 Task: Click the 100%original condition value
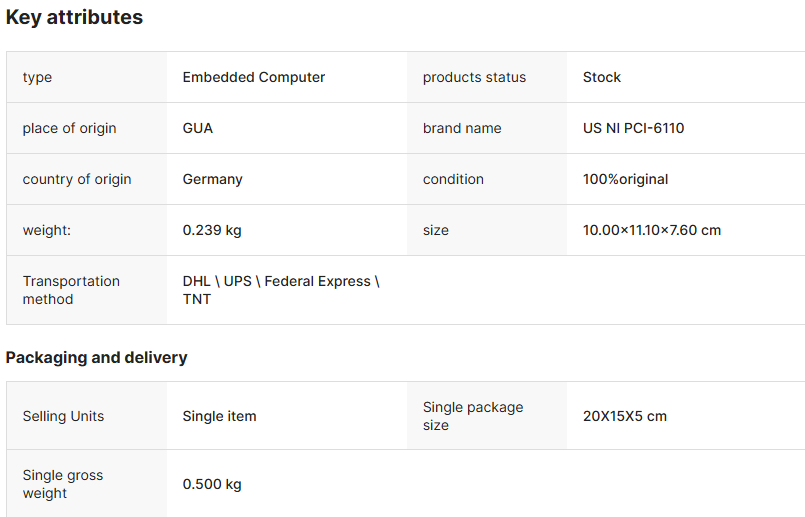[x=626, y=179]
